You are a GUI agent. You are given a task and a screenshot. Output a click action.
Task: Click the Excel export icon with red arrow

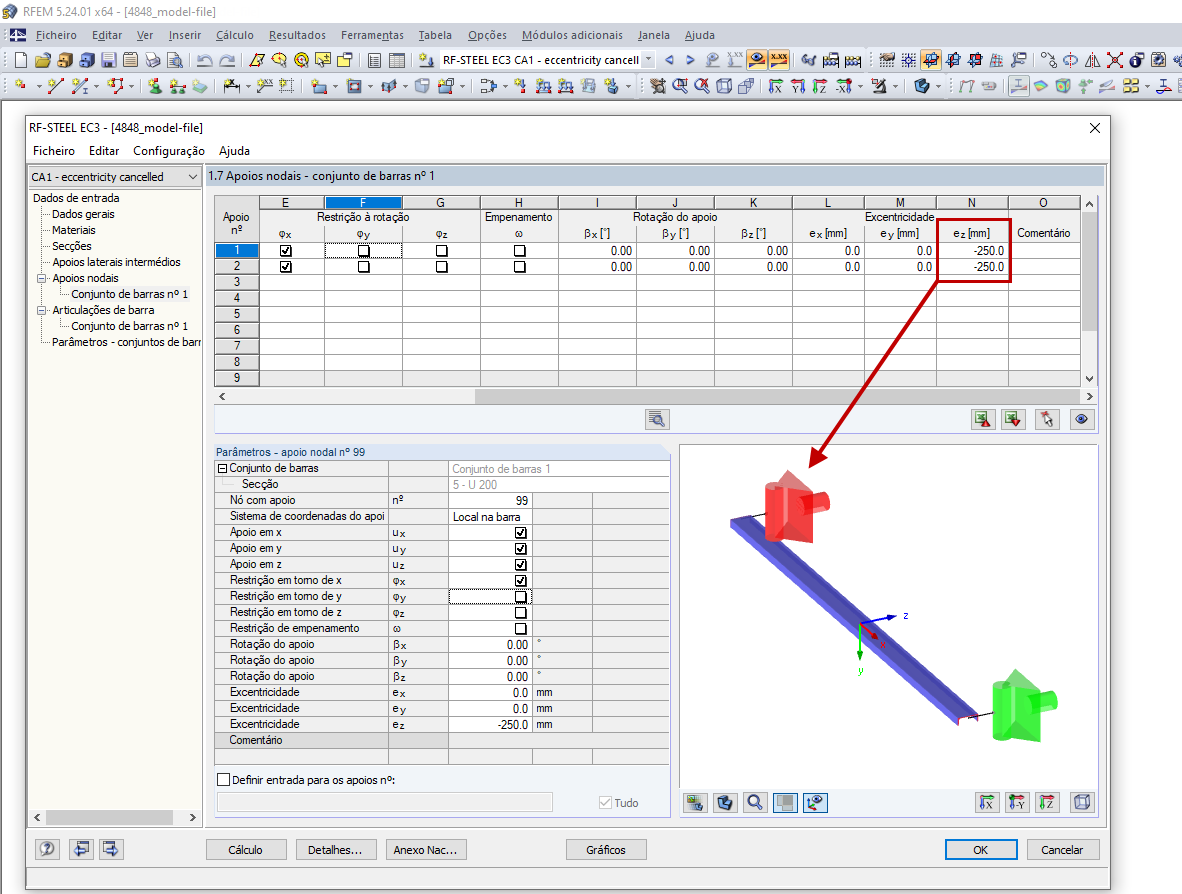pyautogui.click(x=983, y=420)
